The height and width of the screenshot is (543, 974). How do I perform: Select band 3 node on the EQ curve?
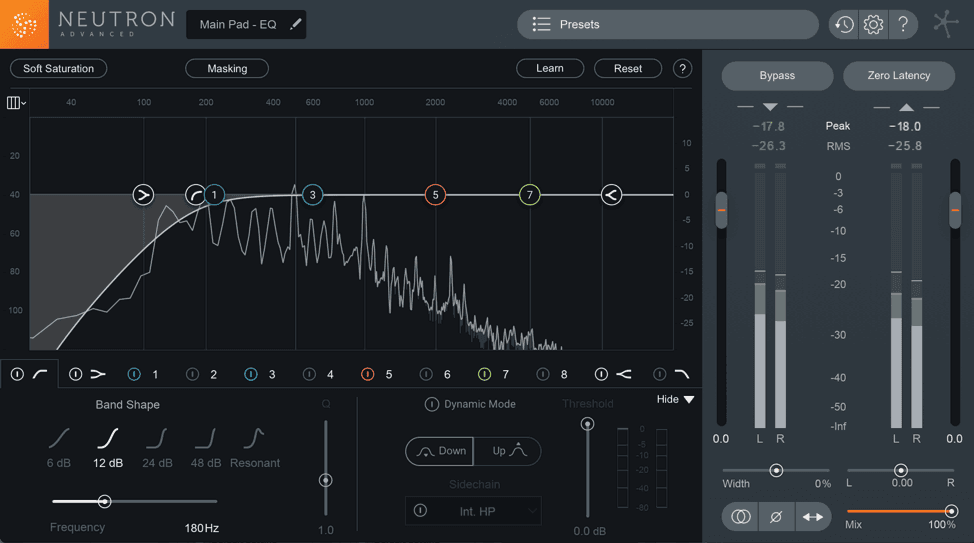[x=312, y=195]
